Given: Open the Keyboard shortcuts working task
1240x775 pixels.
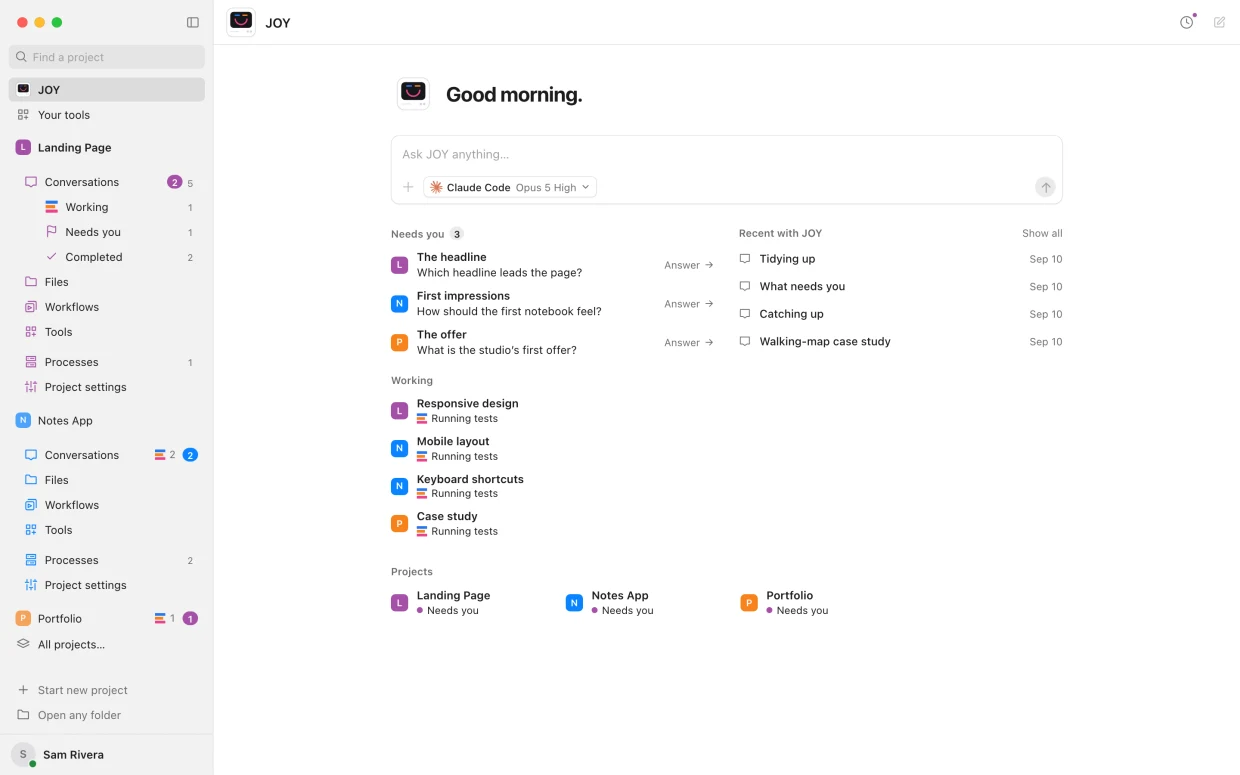Looking at the screenshot, I should [552, 486].
